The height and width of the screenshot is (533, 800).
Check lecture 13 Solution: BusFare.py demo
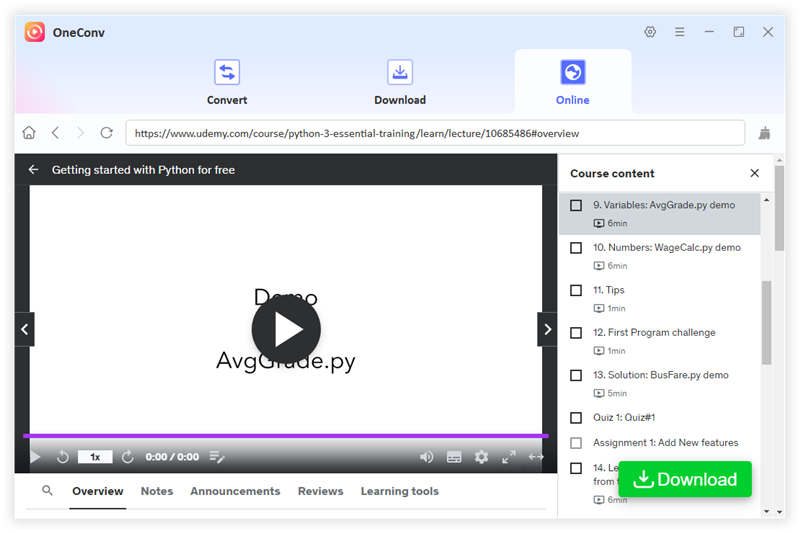point(576,375)
